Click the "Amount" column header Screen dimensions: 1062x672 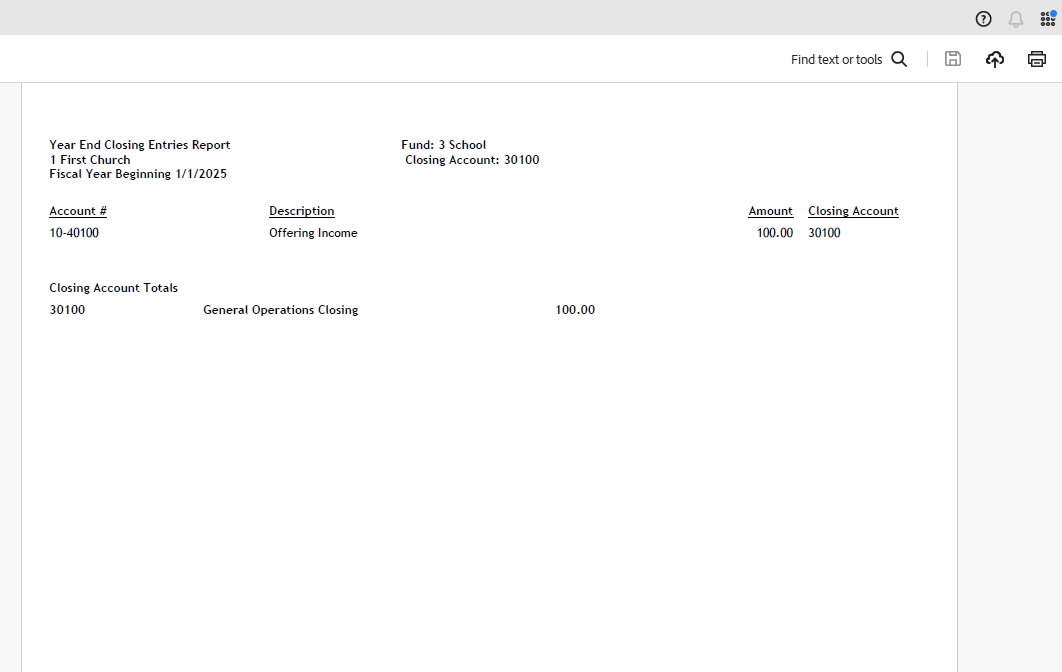click(x=770, y=211)
